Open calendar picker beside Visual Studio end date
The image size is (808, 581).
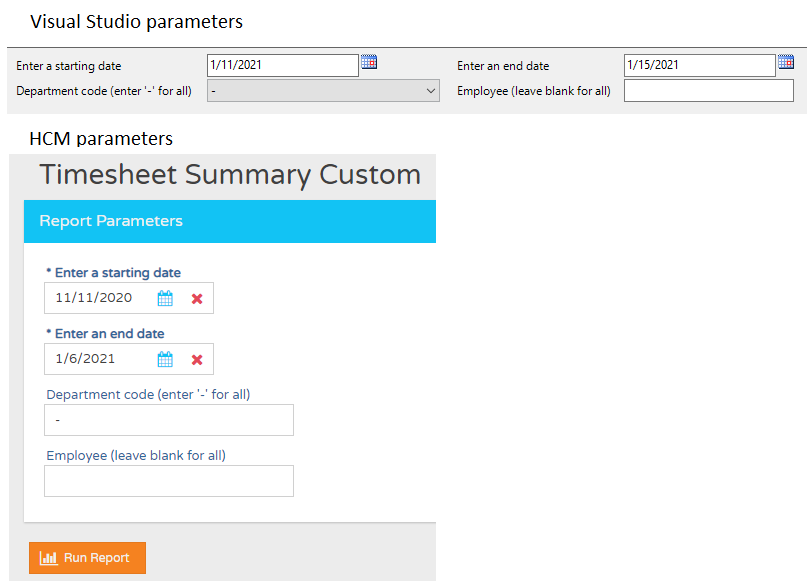pos(786,62)
